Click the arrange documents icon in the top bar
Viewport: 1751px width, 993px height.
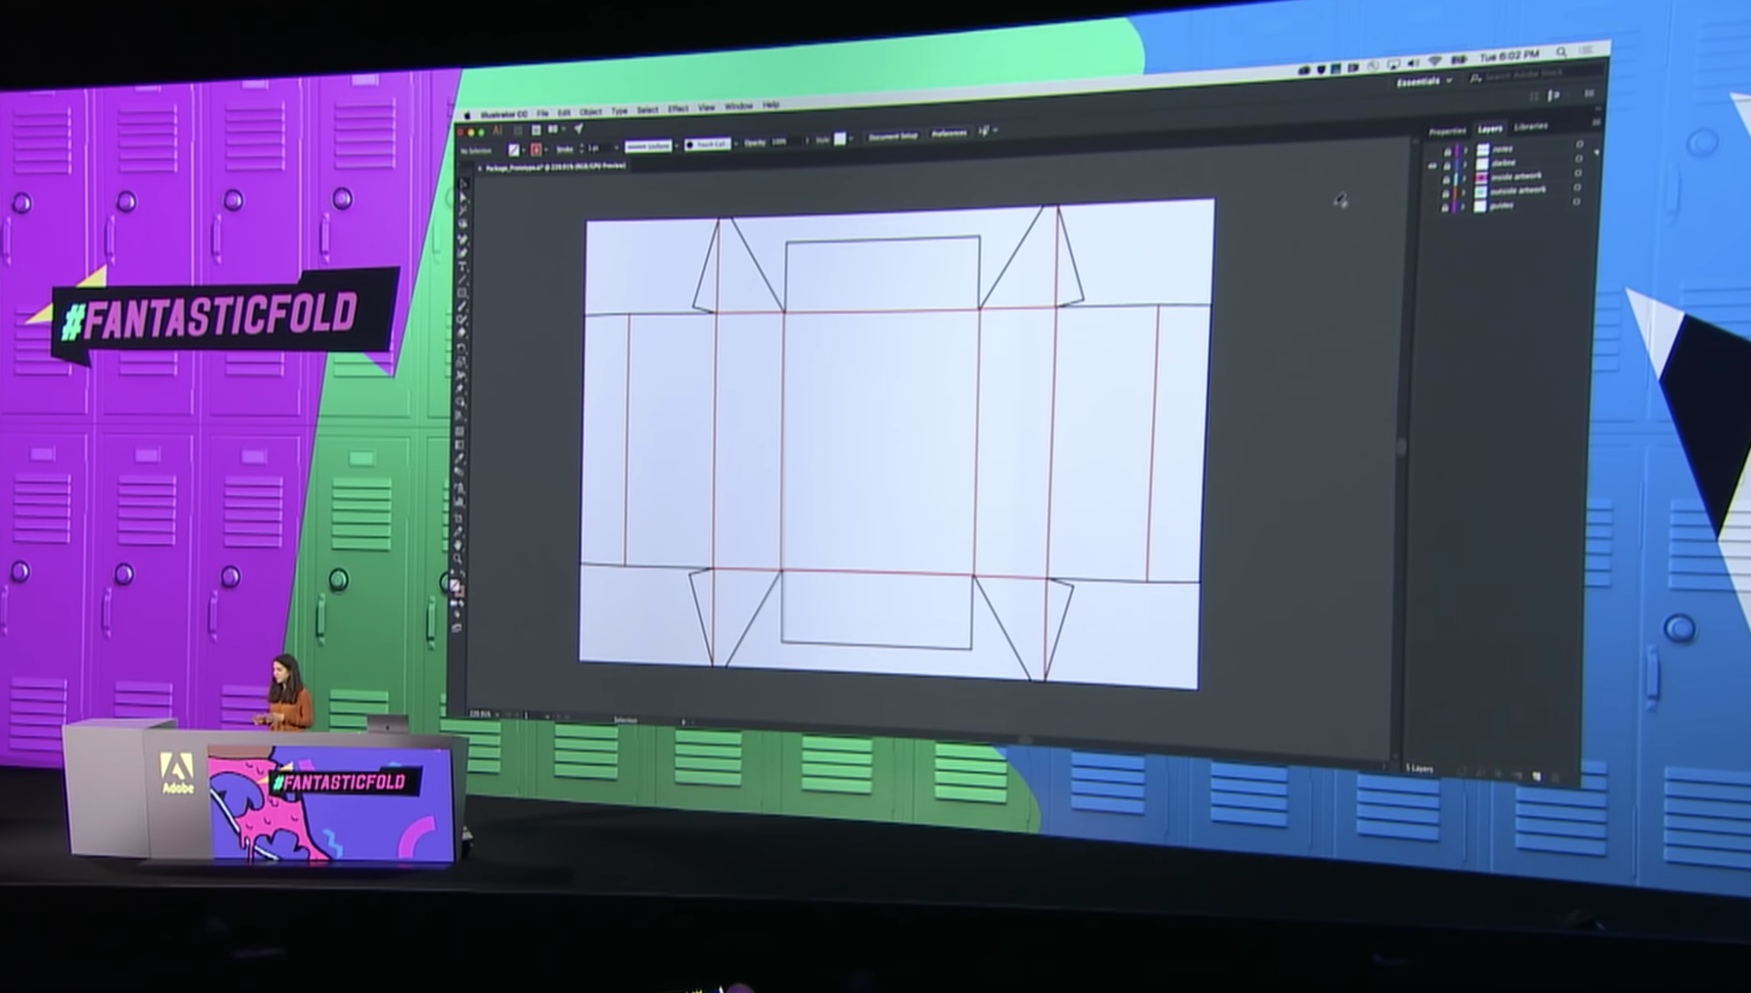554,130
